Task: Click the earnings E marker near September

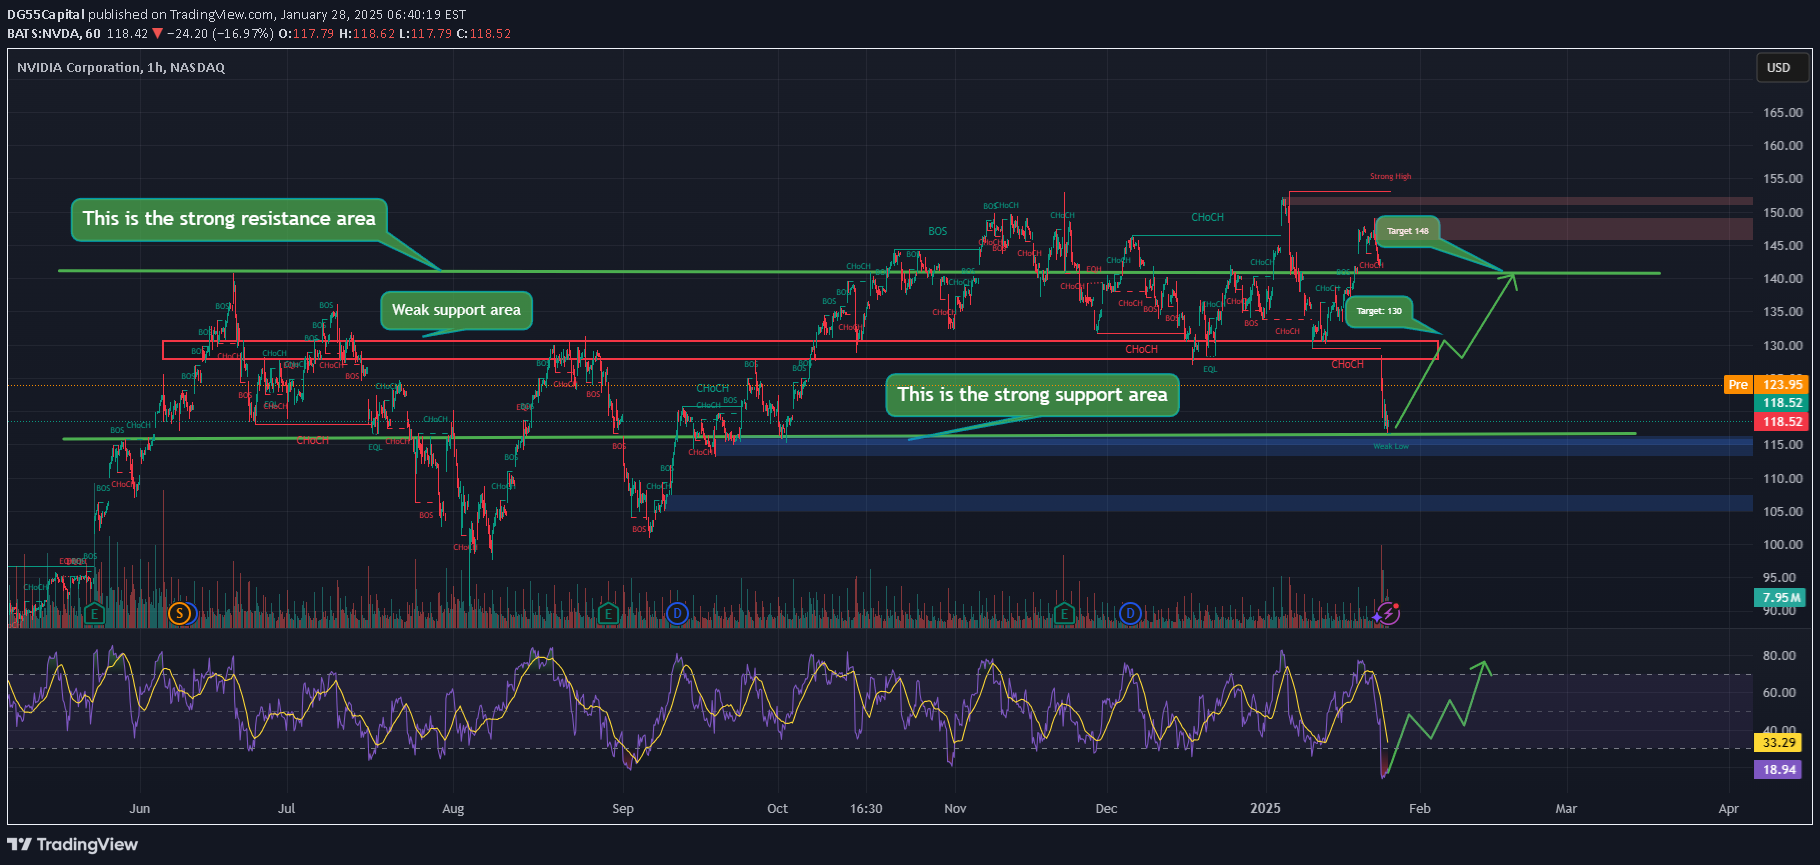Action: pyautogui.click(x=607, y=613)
